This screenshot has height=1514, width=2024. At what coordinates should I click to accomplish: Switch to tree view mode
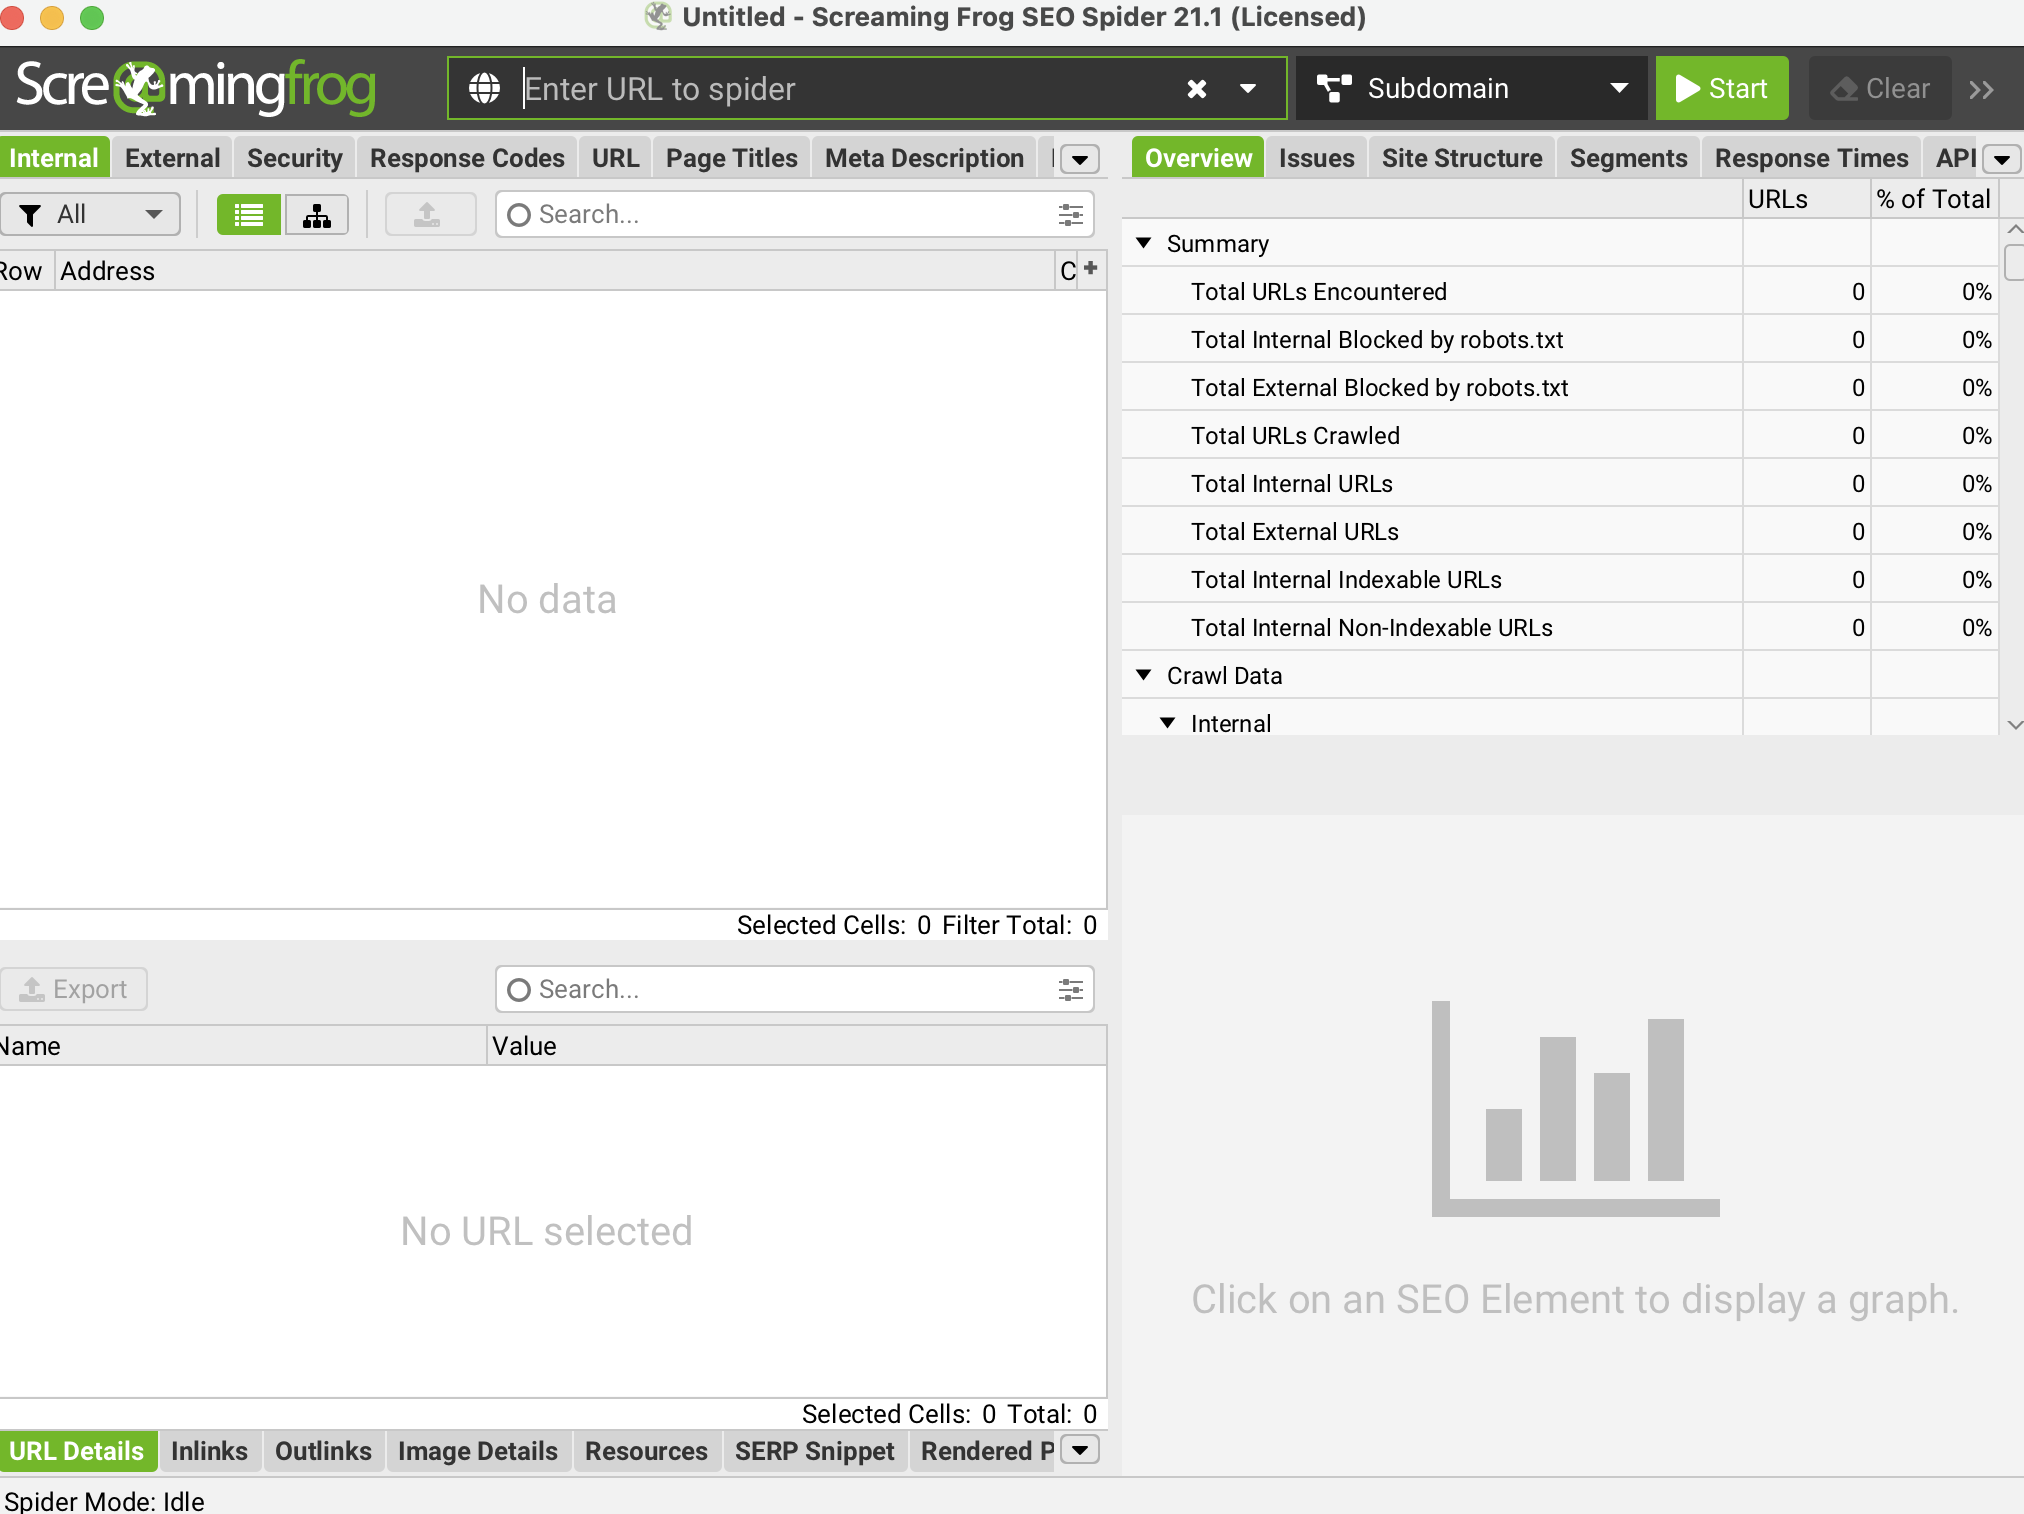(317, 214)
